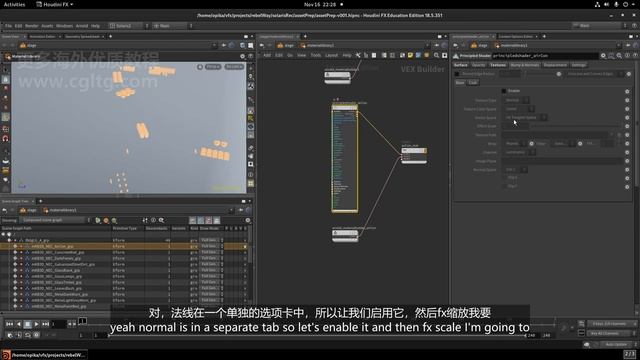The image size is (640, 360).
Task: Open the viewport display options gear
Action: click(x=242, y=56)
